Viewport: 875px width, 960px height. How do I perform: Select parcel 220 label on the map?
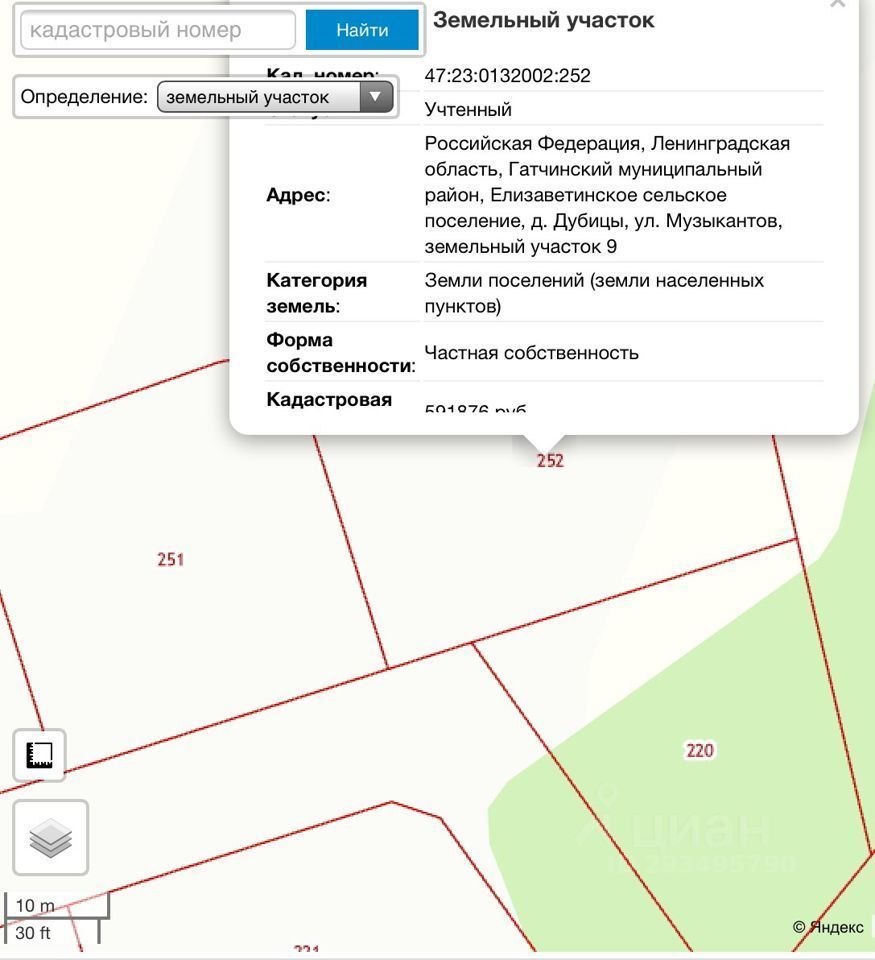pyautogui.click(x=700, y=750)
